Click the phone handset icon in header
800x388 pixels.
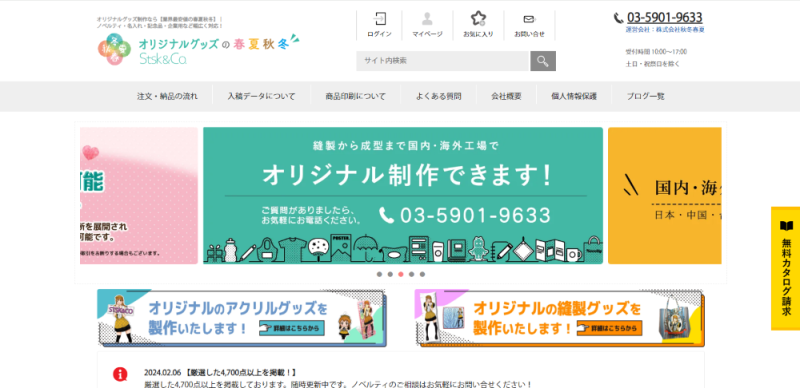coord(618,18)
